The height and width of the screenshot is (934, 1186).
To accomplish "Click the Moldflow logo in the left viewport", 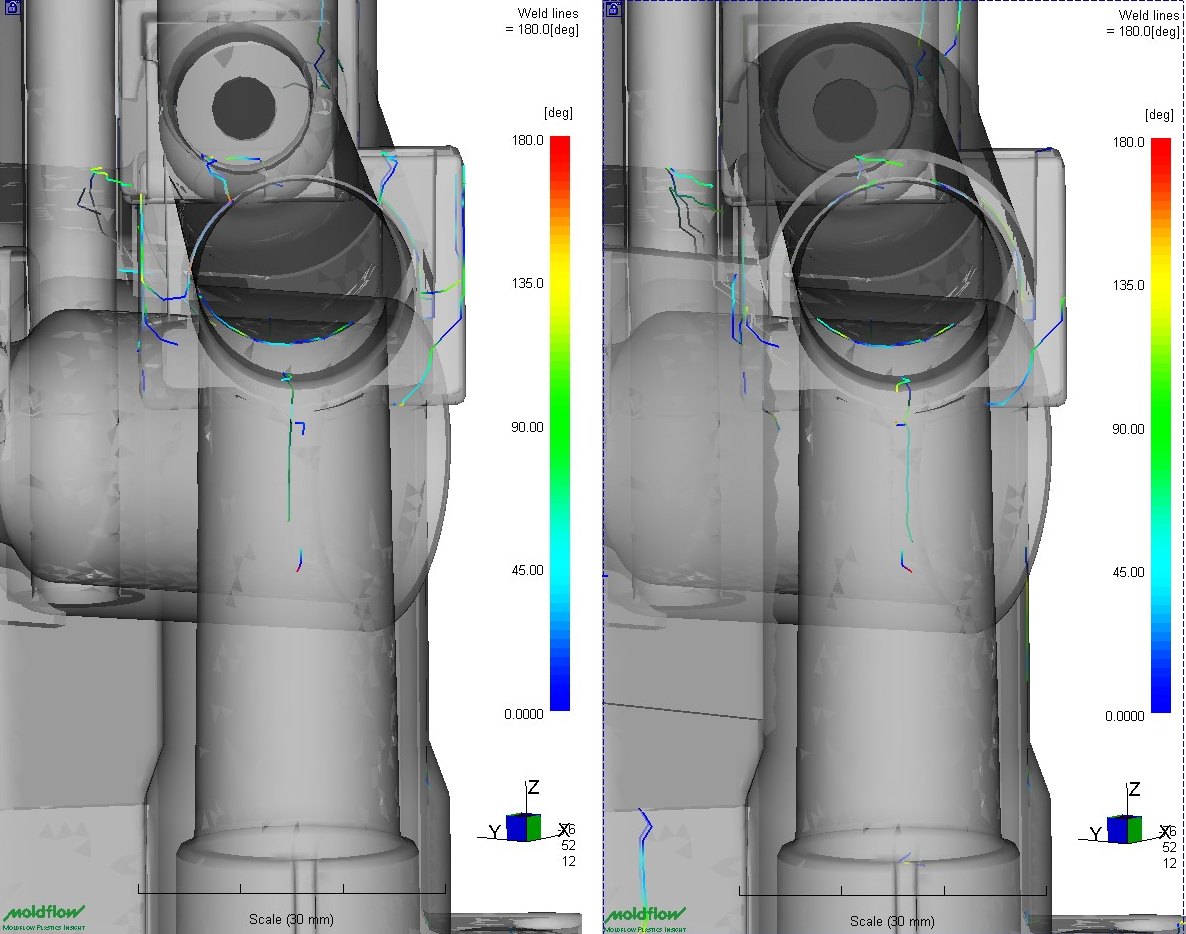I will pos(44,917).
